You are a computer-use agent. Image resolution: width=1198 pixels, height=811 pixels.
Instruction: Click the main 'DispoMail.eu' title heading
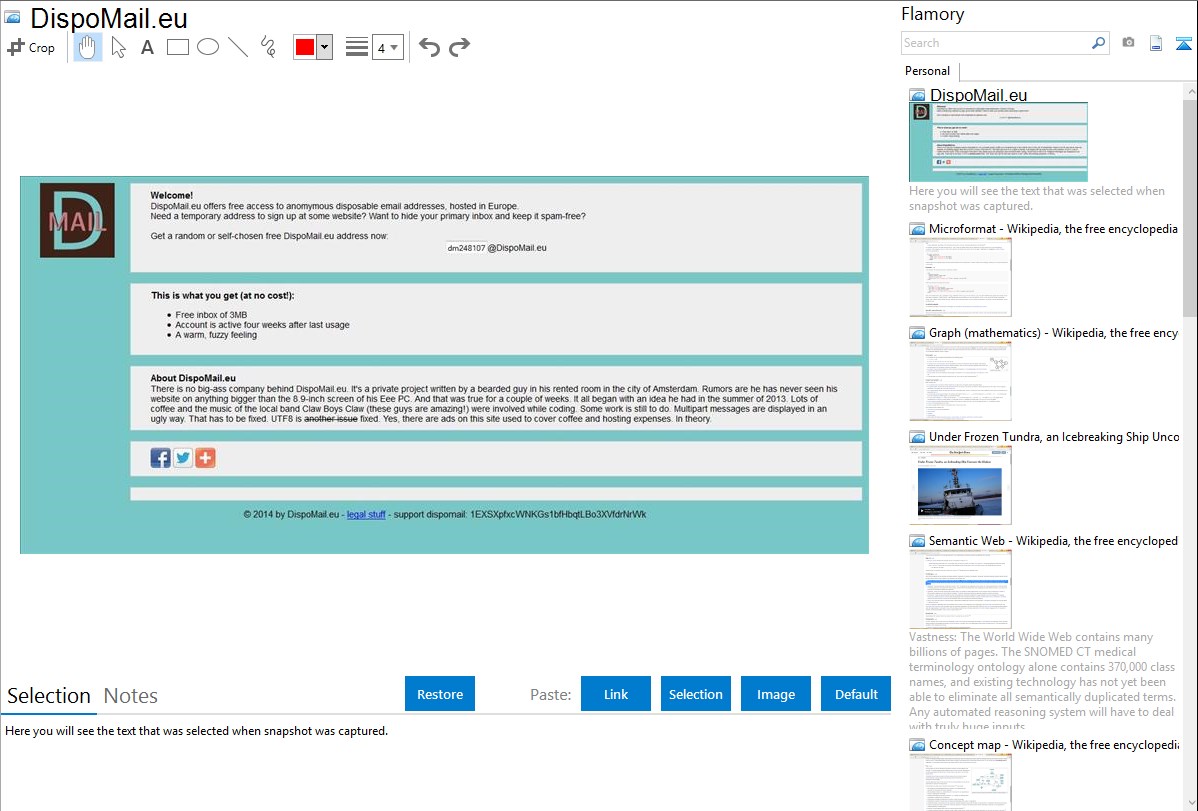coord(108,18)
